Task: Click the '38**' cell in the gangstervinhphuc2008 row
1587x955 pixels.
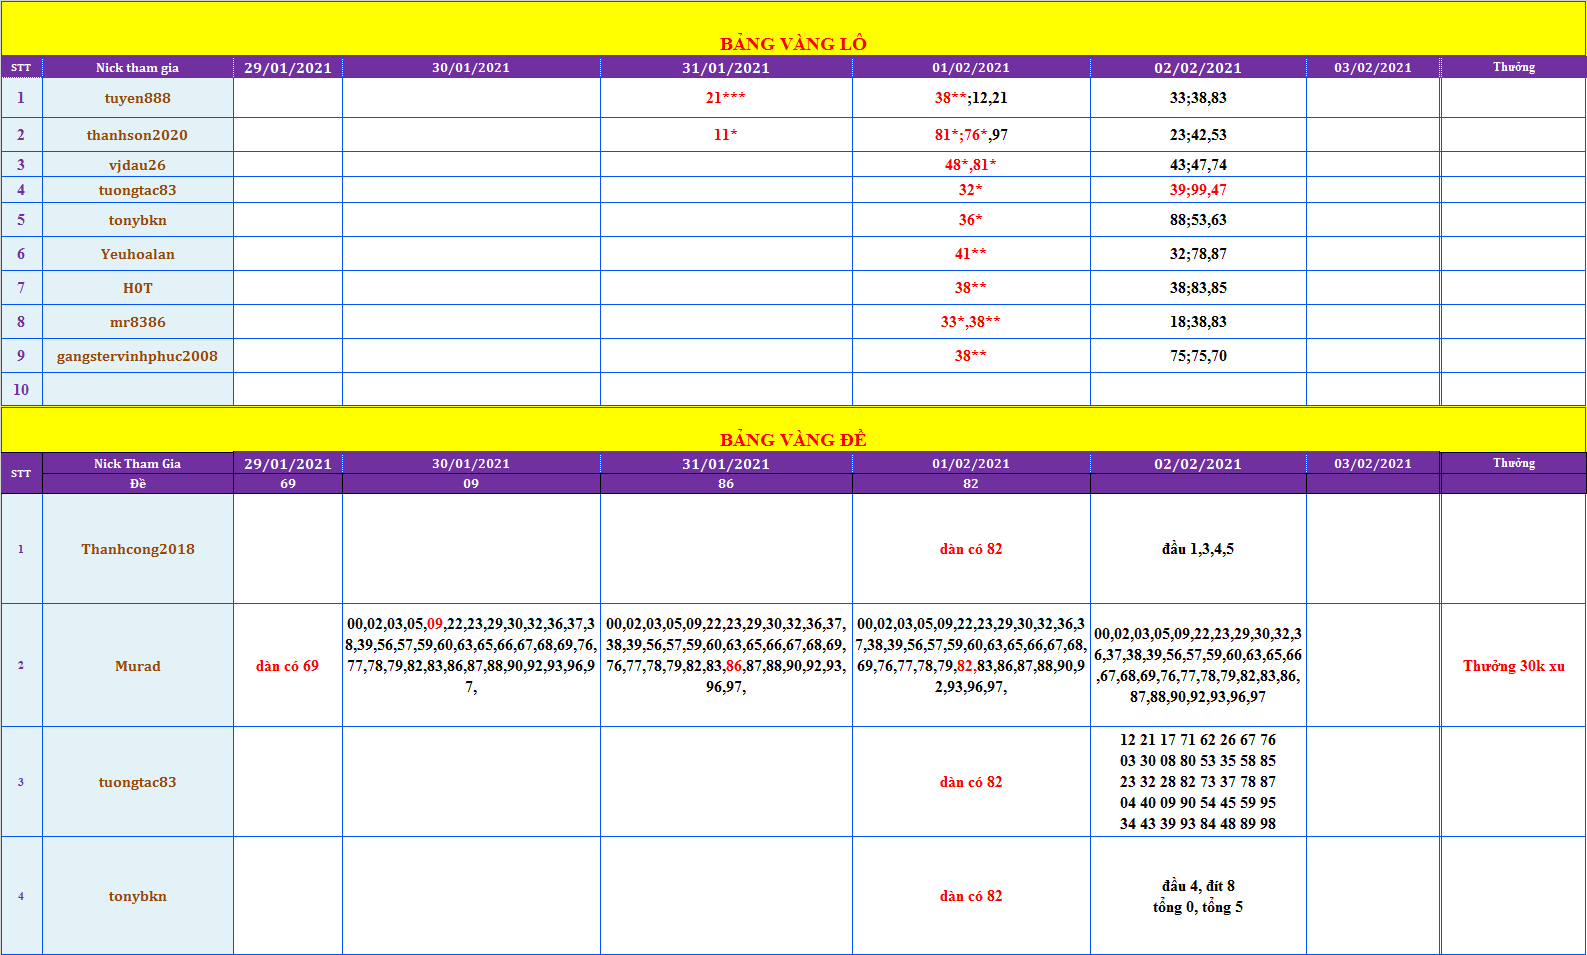Action: 971,356
